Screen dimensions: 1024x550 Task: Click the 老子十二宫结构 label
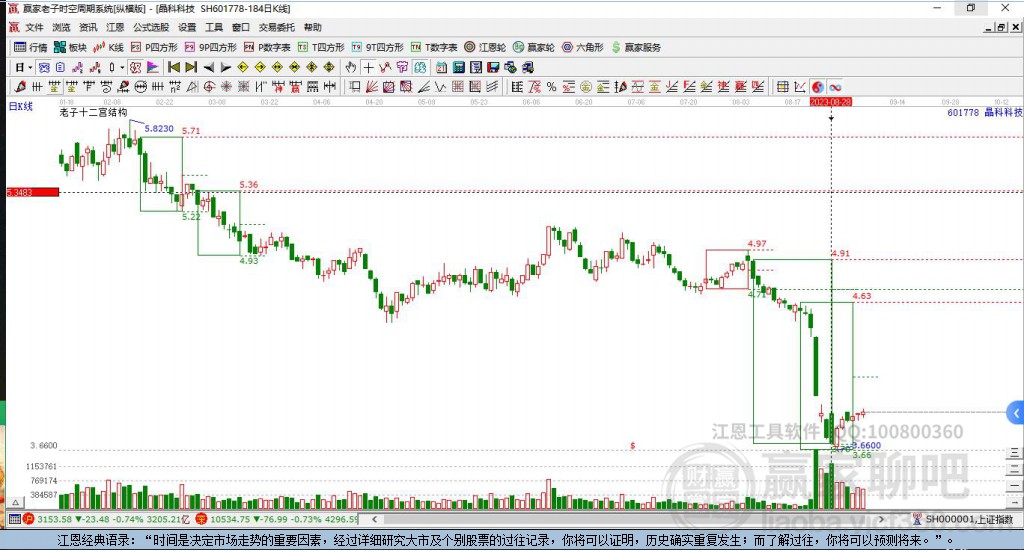pyautogui.click(x=93, y=112)
